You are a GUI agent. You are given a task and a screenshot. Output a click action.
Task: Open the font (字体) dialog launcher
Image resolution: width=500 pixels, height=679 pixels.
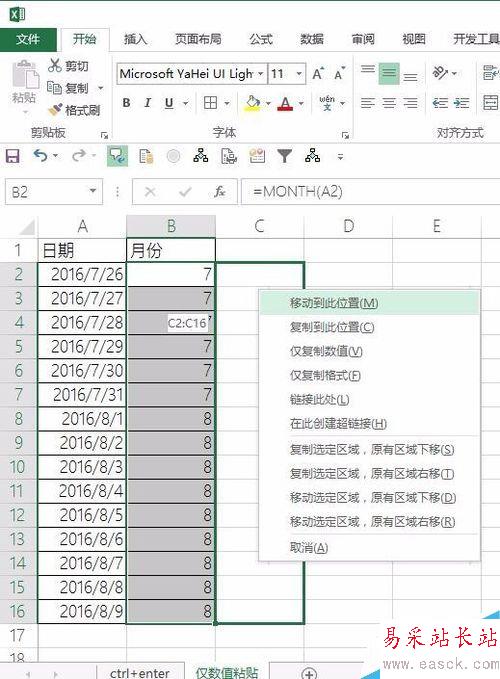(345, 136)
